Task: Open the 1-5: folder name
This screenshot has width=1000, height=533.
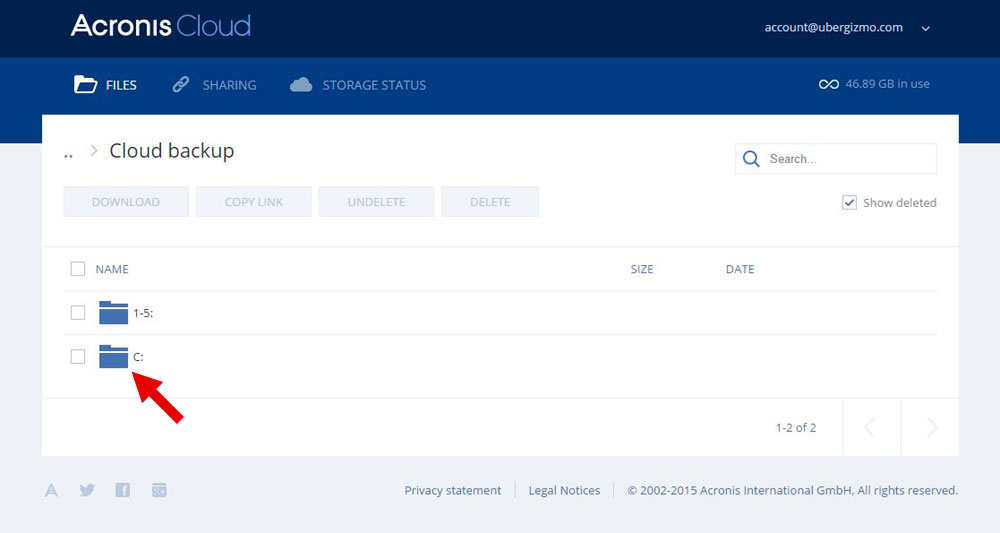Action: pos(143,313)
